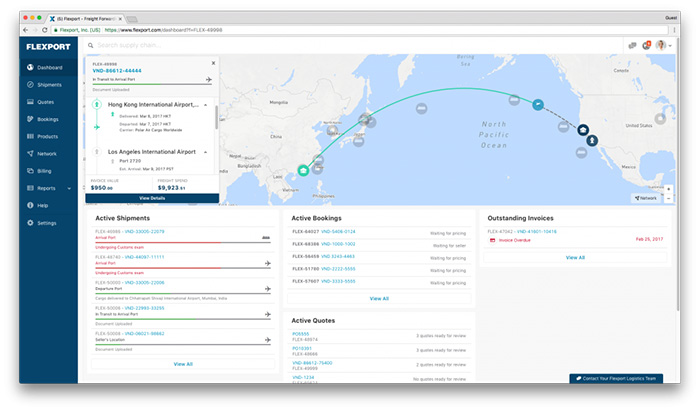
Task: Click the blue airplane marker on route
Action: tap(538, 105)
